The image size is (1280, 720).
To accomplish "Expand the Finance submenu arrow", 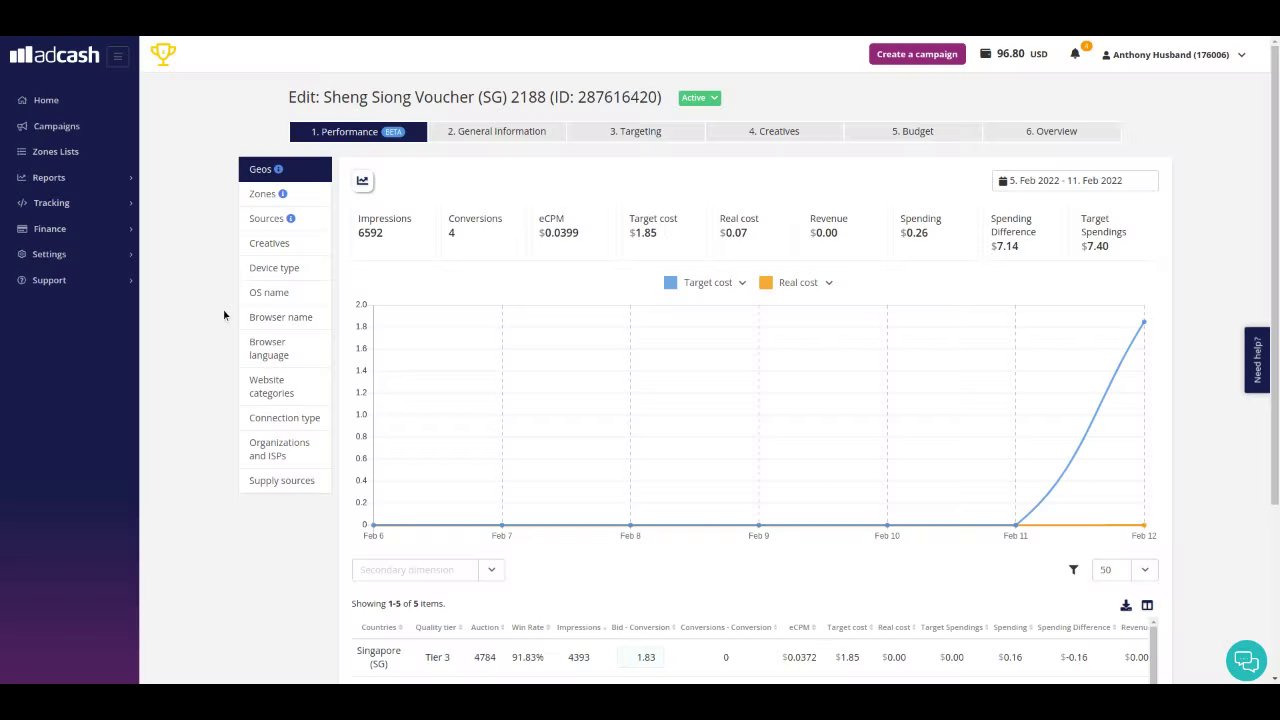I will pyautogui.click(x=131, y=229).
